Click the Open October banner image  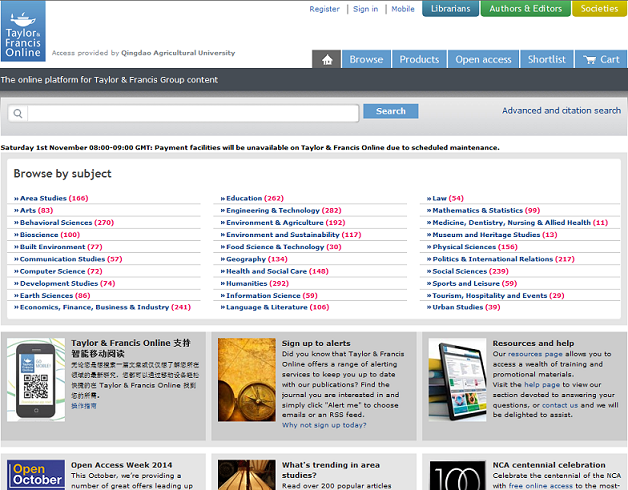tap(36, 475)
